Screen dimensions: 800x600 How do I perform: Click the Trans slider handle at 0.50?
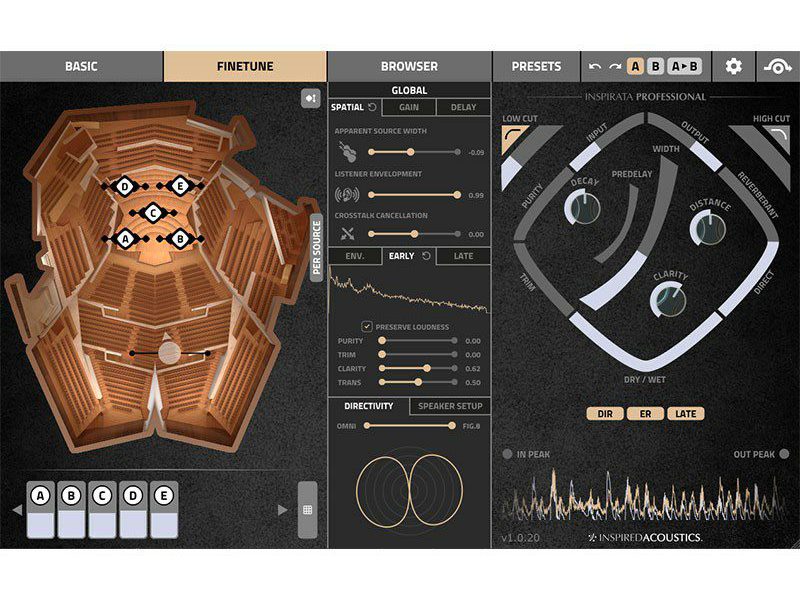[418, 382]
